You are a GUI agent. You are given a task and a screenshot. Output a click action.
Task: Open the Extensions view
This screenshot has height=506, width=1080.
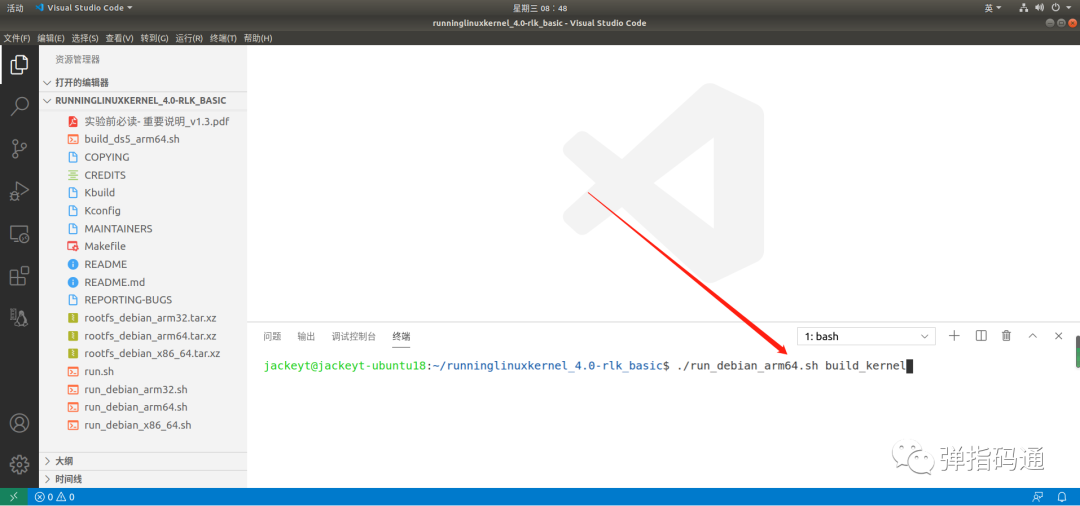click(x=19, y=276)
